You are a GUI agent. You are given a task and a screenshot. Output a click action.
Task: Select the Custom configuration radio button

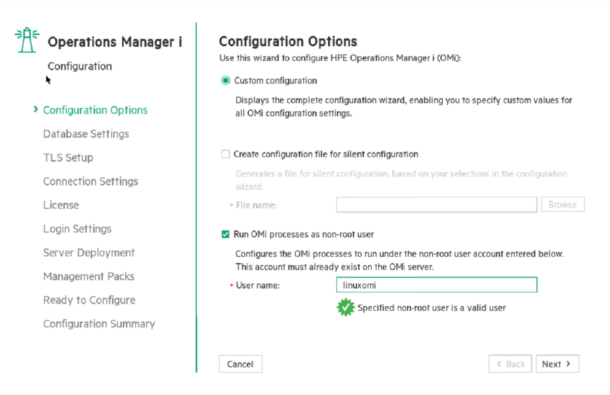225,81
